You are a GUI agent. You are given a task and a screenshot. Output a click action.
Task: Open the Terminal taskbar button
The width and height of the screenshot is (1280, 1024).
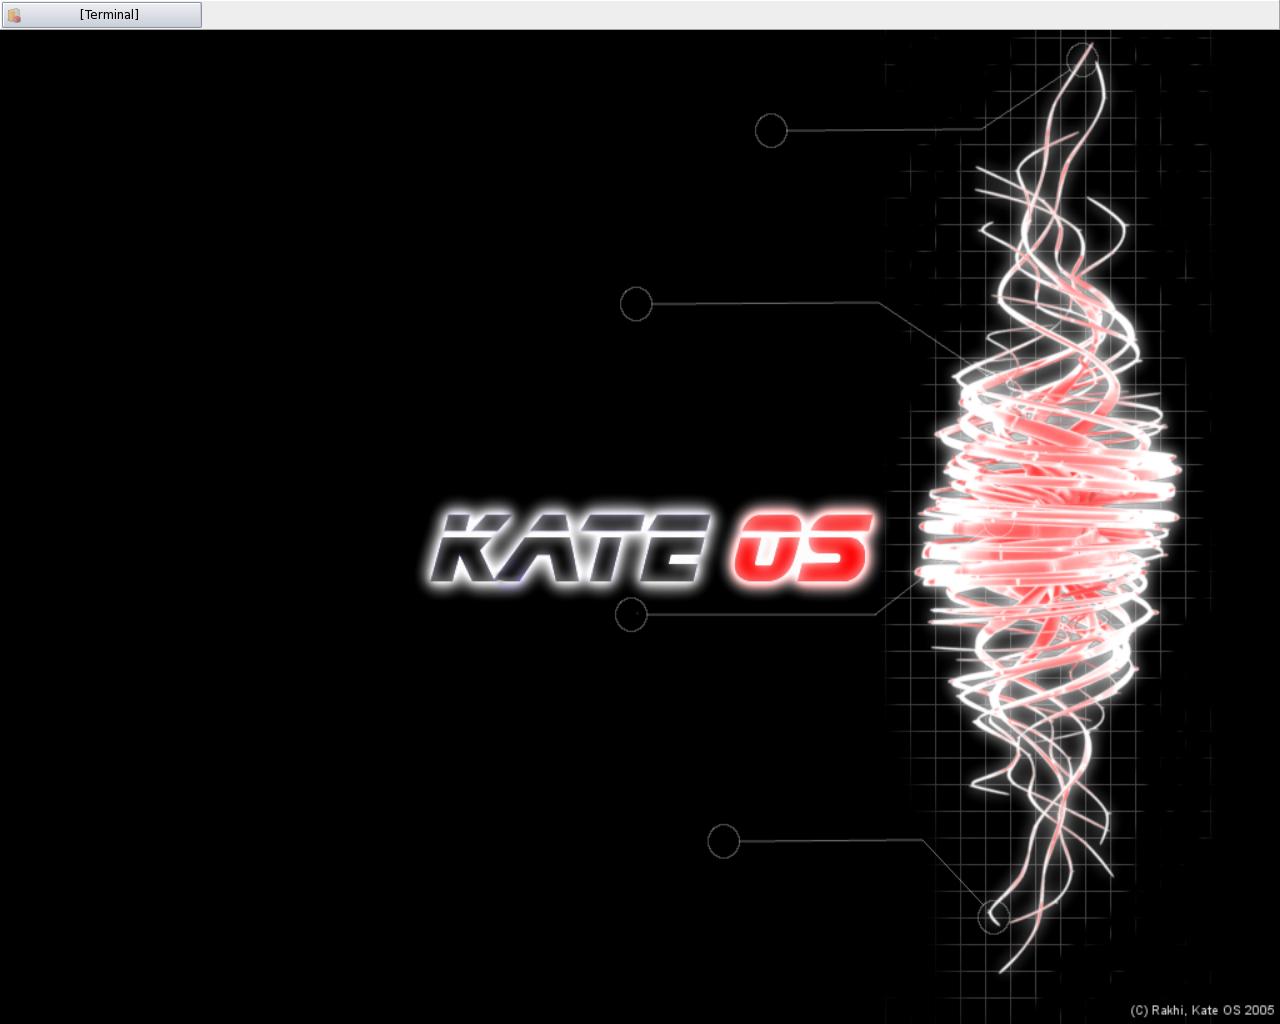click(101, 15)
